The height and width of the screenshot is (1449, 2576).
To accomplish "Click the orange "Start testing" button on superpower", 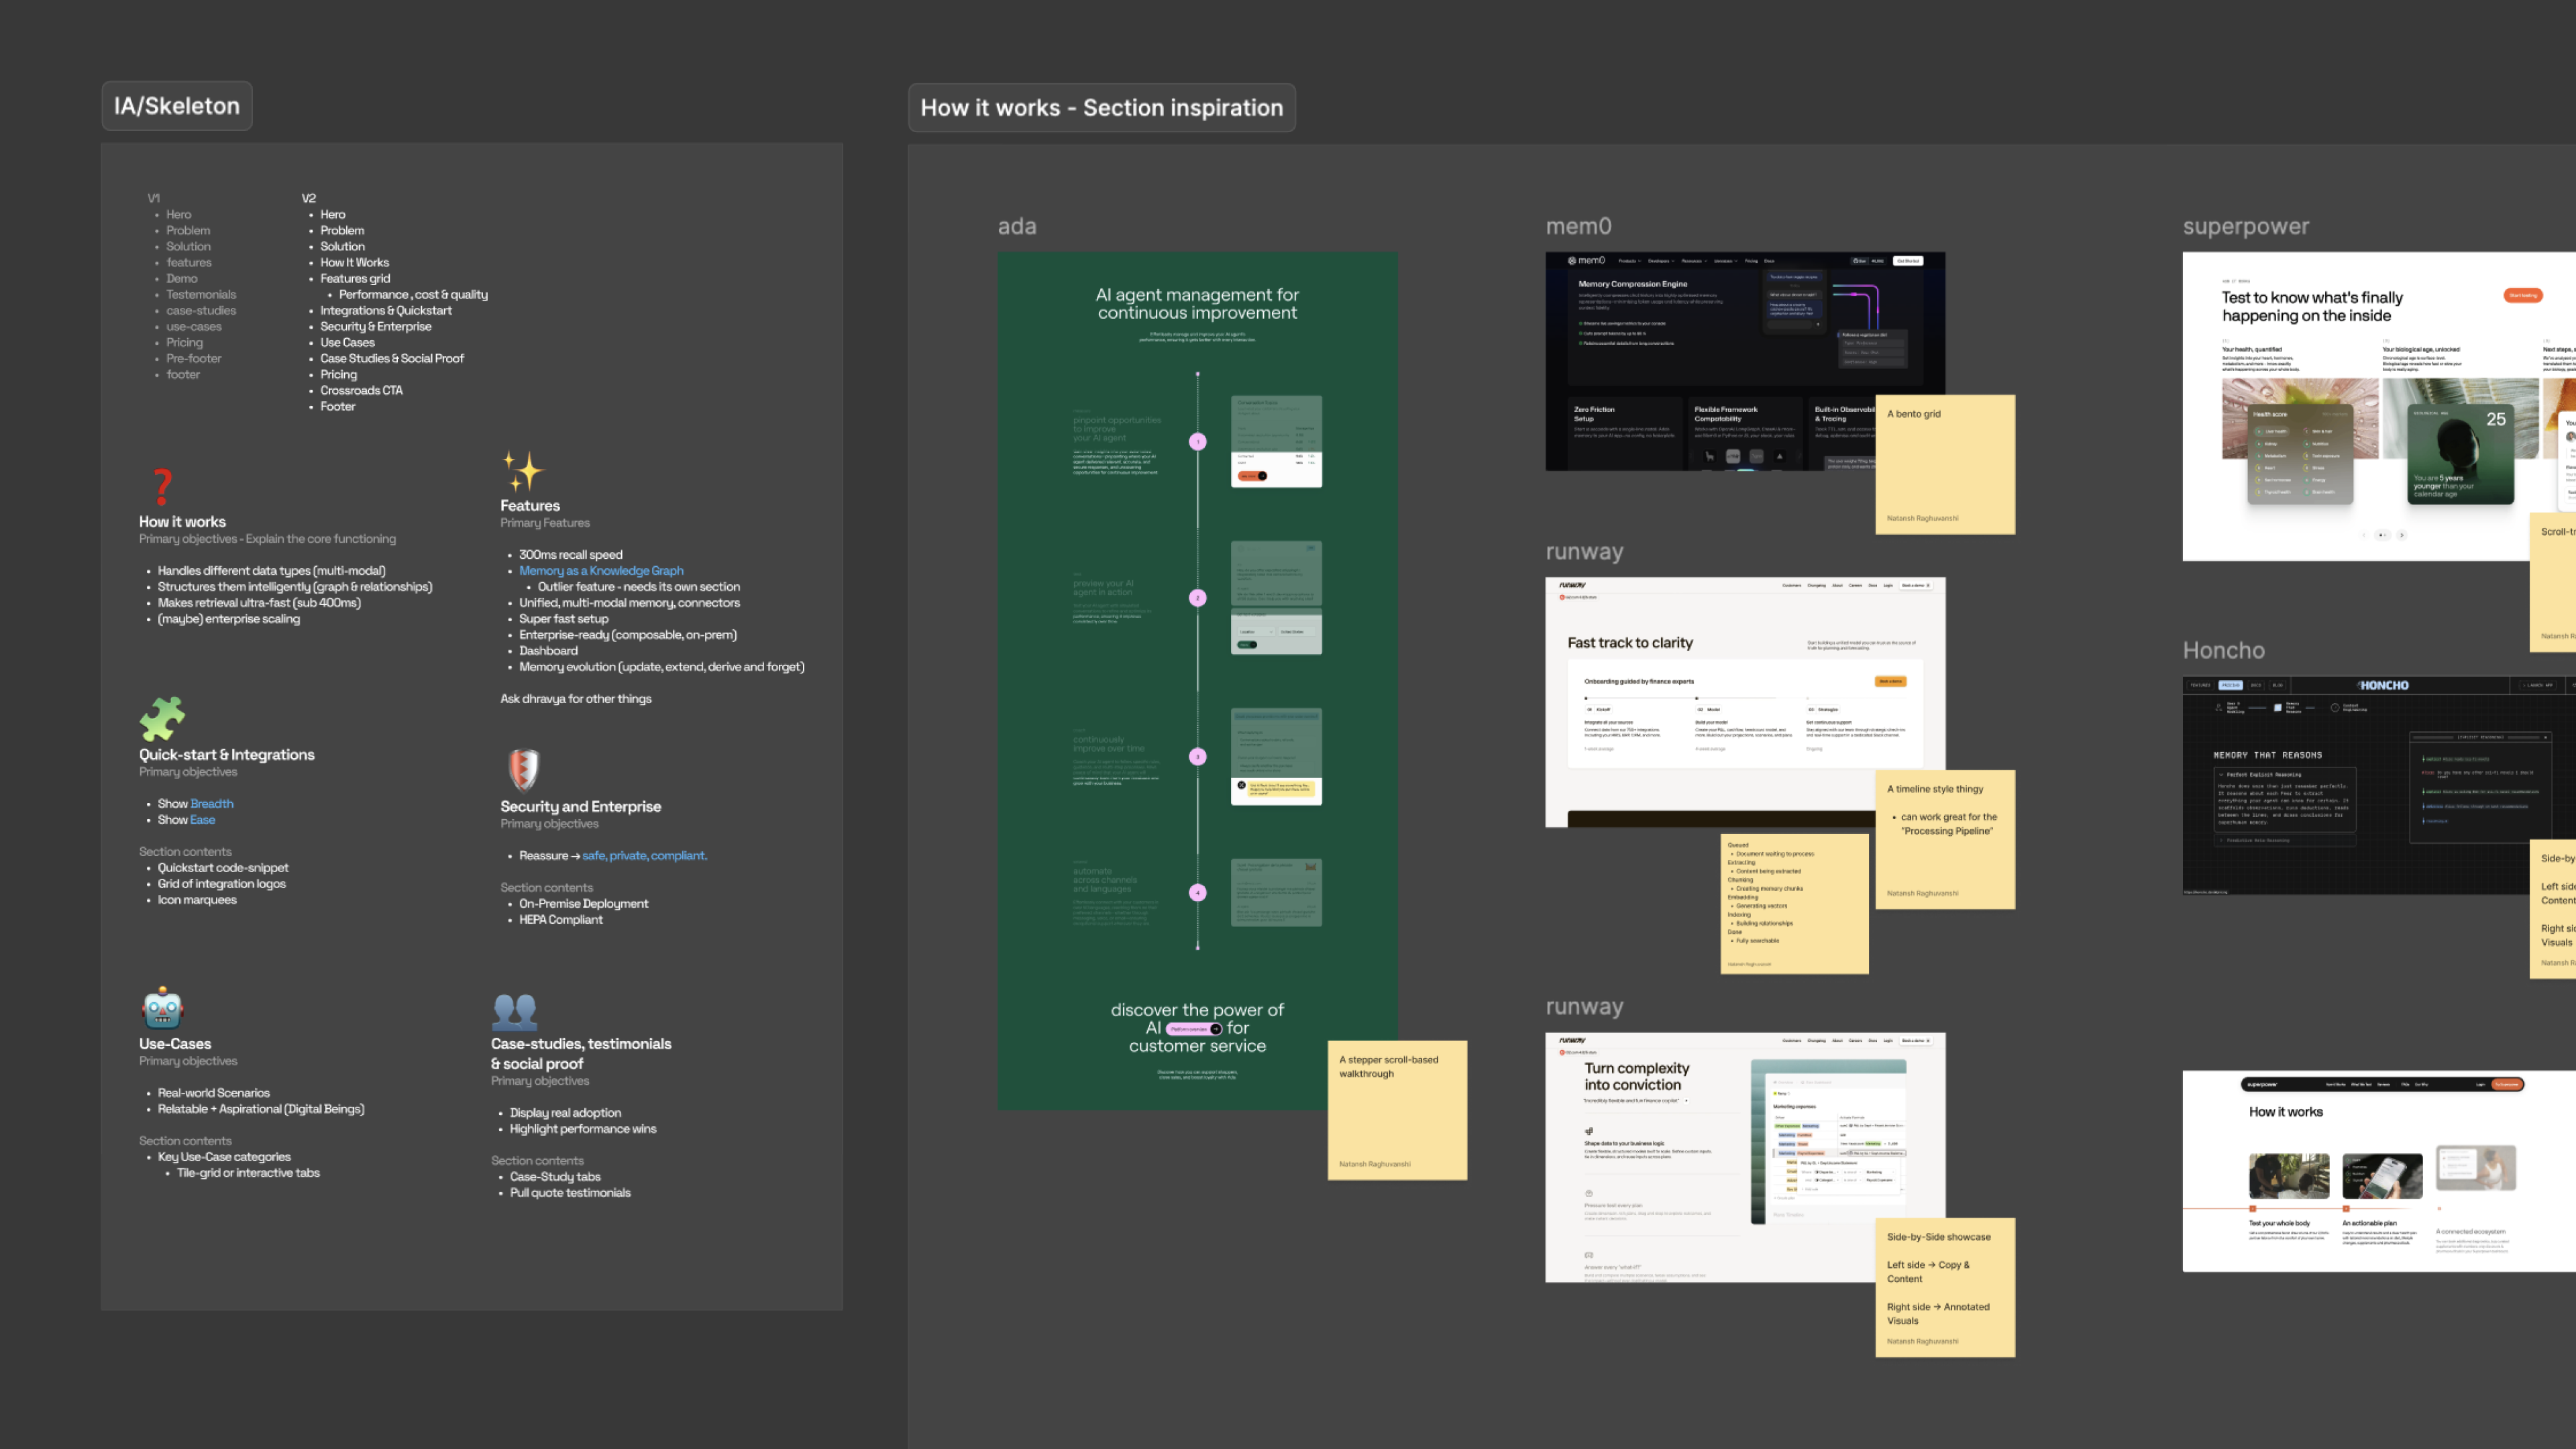I will (2524, 295).
